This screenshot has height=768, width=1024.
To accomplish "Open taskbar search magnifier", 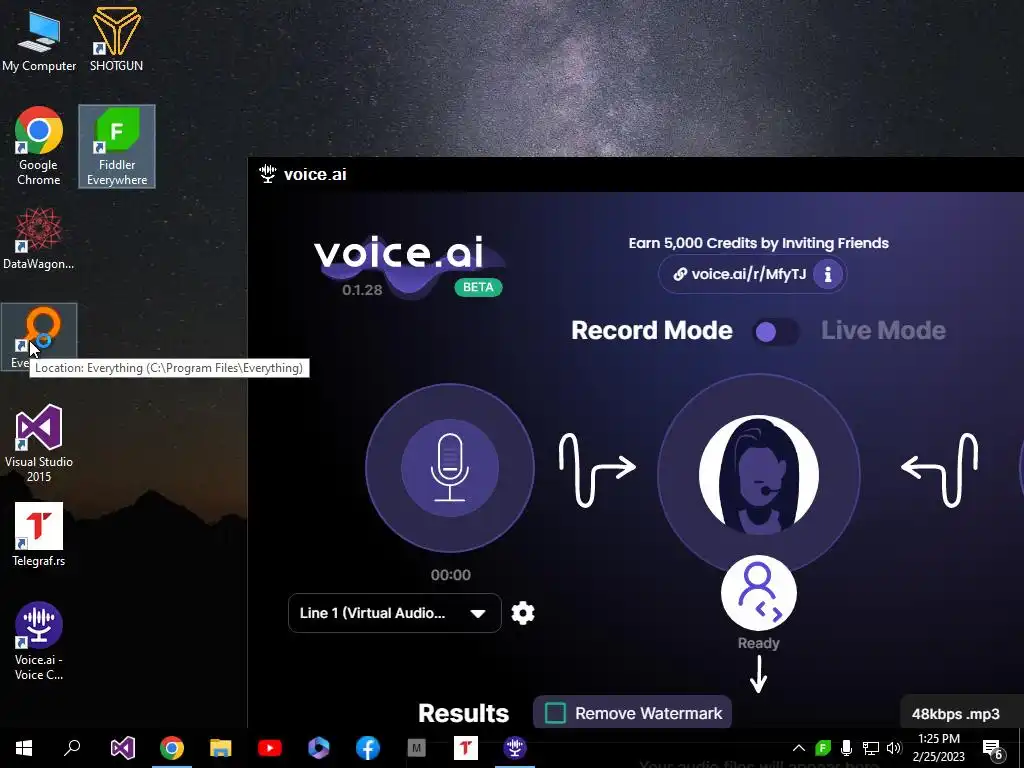I will 72,747.
